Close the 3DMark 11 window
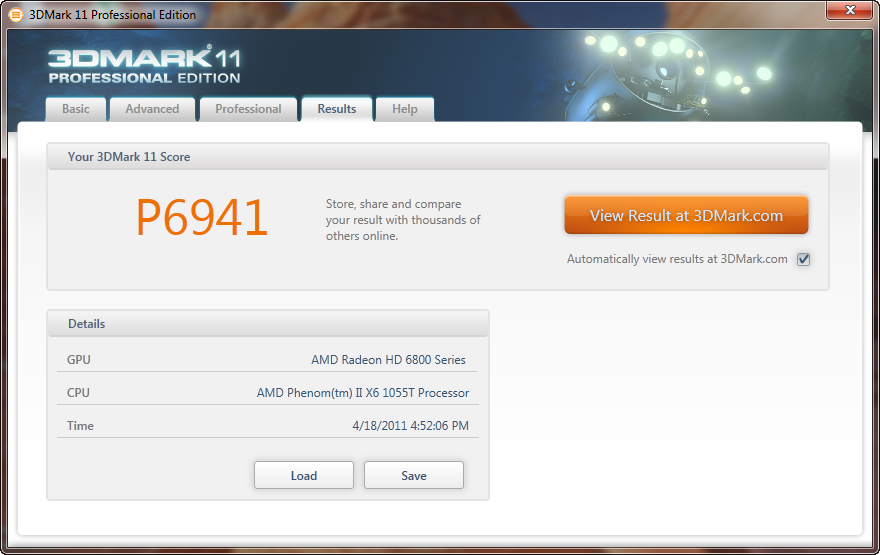Viewport: 880px width, 555px height. [x=850, y=10]
